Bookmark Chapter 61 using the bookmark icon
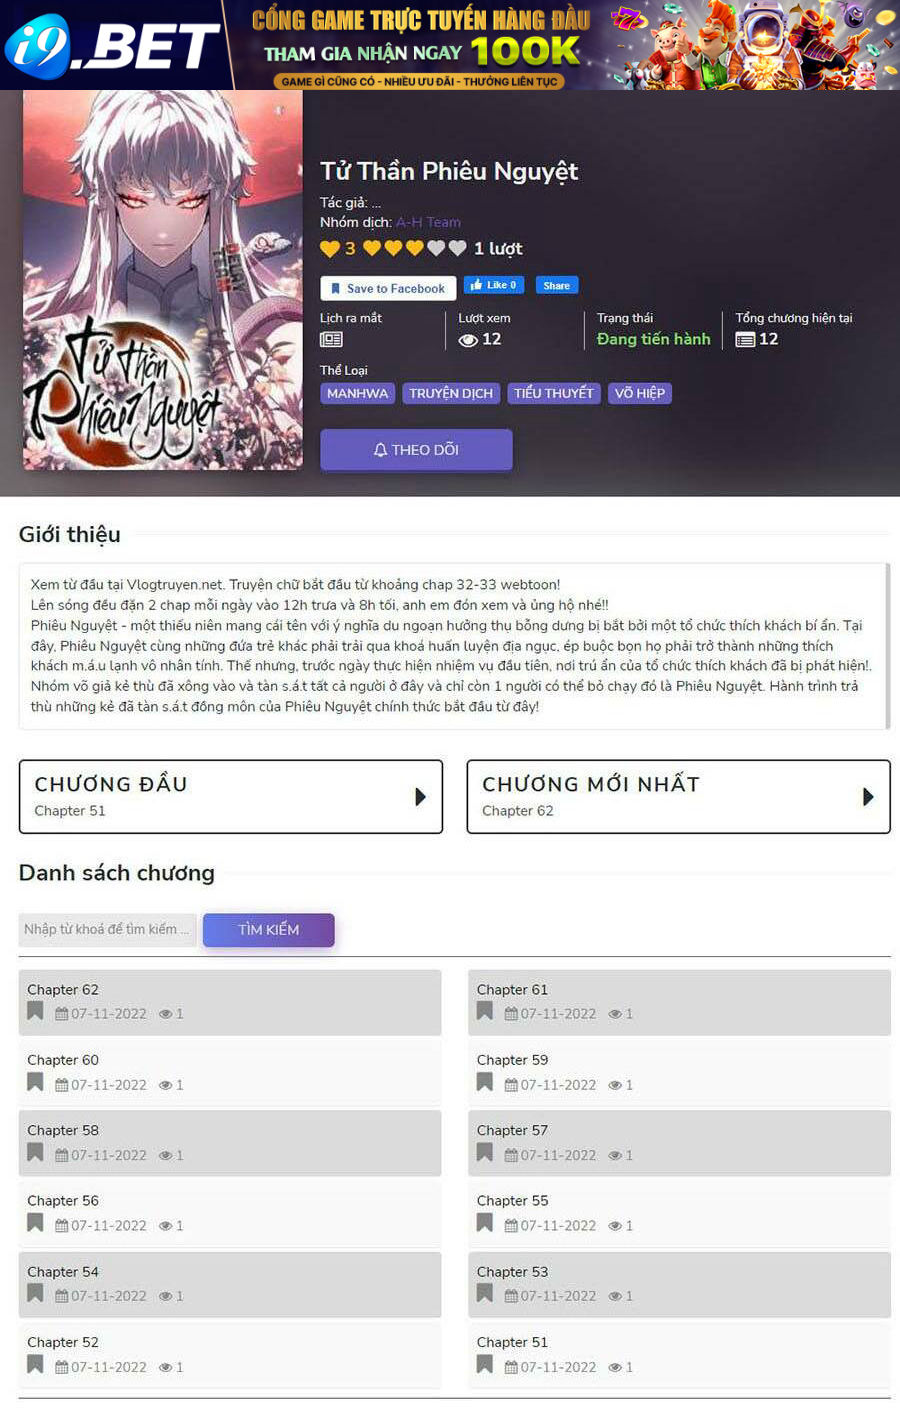 click(x=485, y=1011)
